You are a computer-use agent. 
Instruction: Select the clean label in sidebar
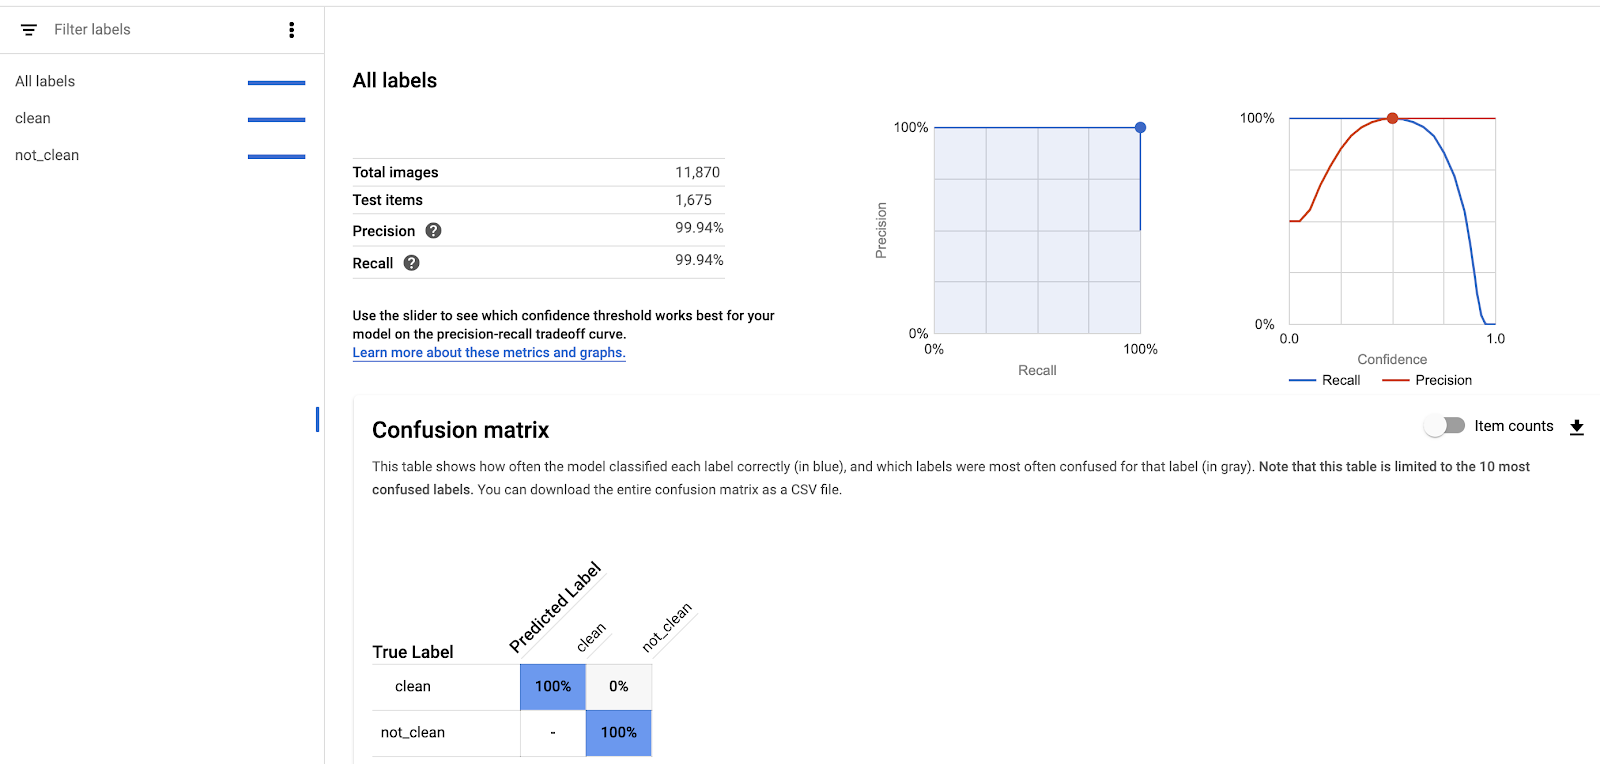[33, 118]
